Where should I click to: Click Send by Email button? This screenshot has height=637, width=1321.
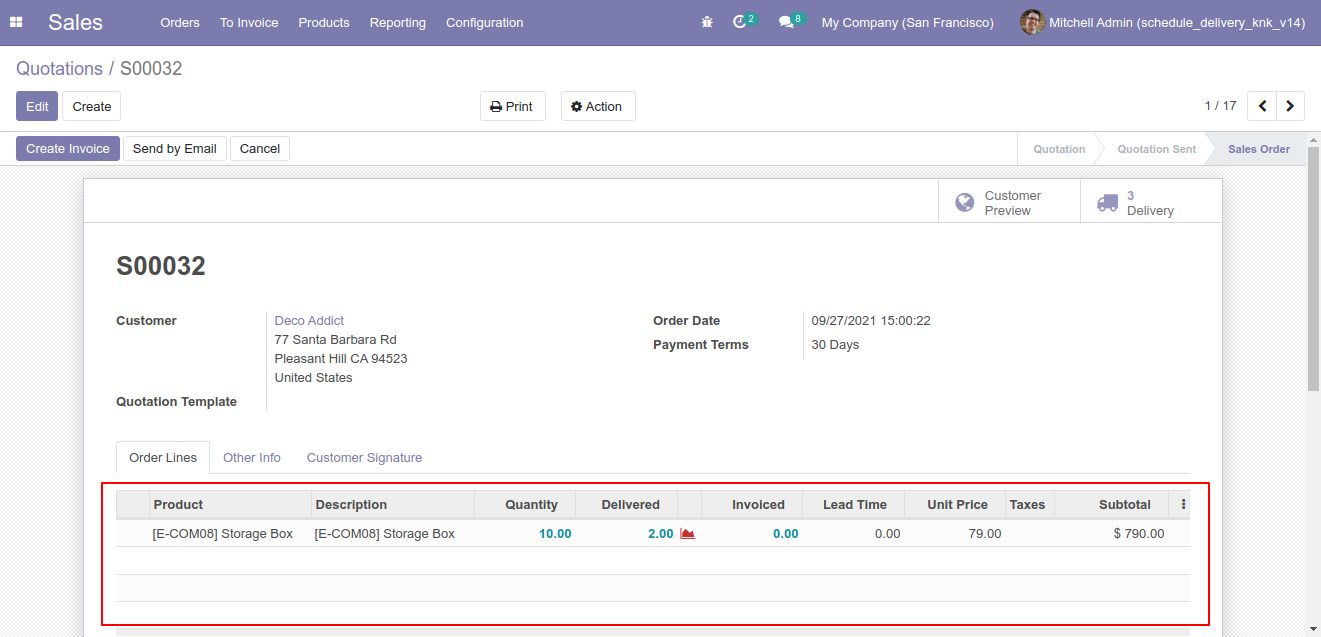click(x=175, y=149)
